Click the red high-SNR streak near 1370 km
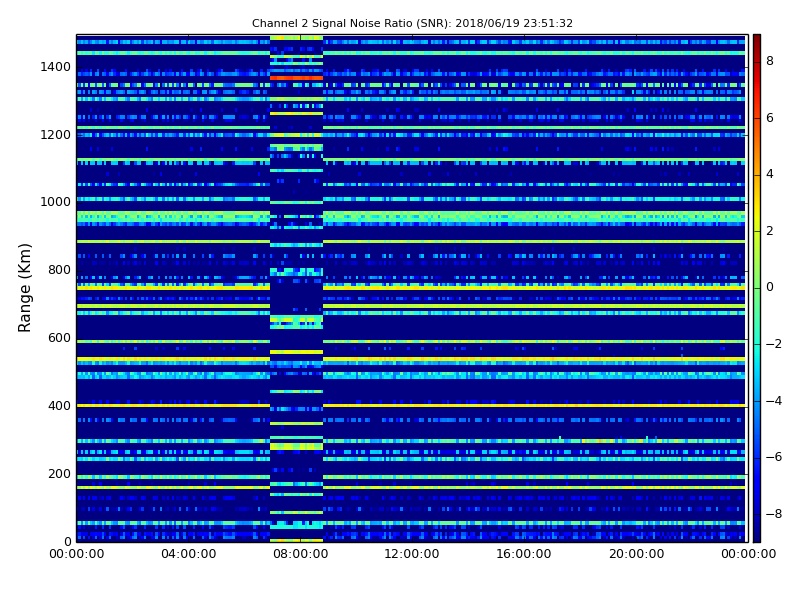The height and width of the screenshot is (600, 800). [296, 78]
